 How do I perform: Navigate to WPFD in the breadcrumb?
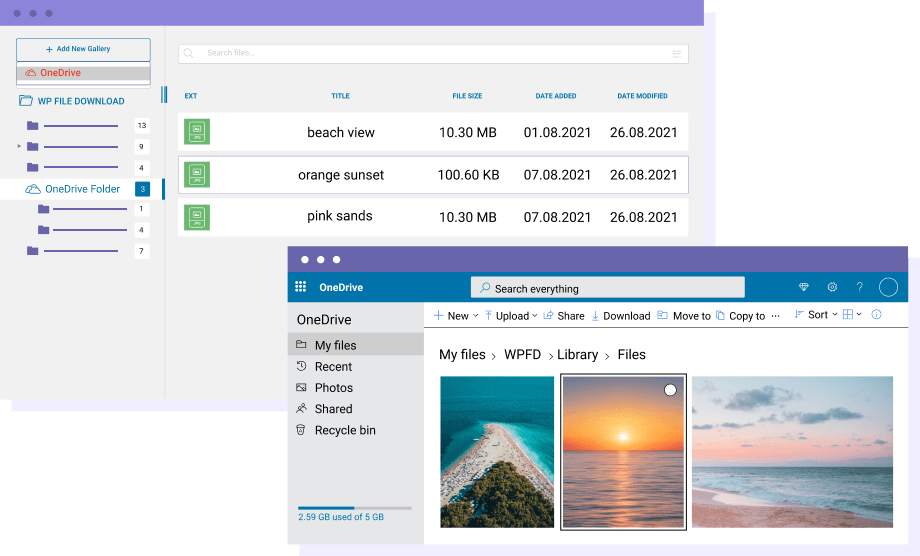pos(522,355)
